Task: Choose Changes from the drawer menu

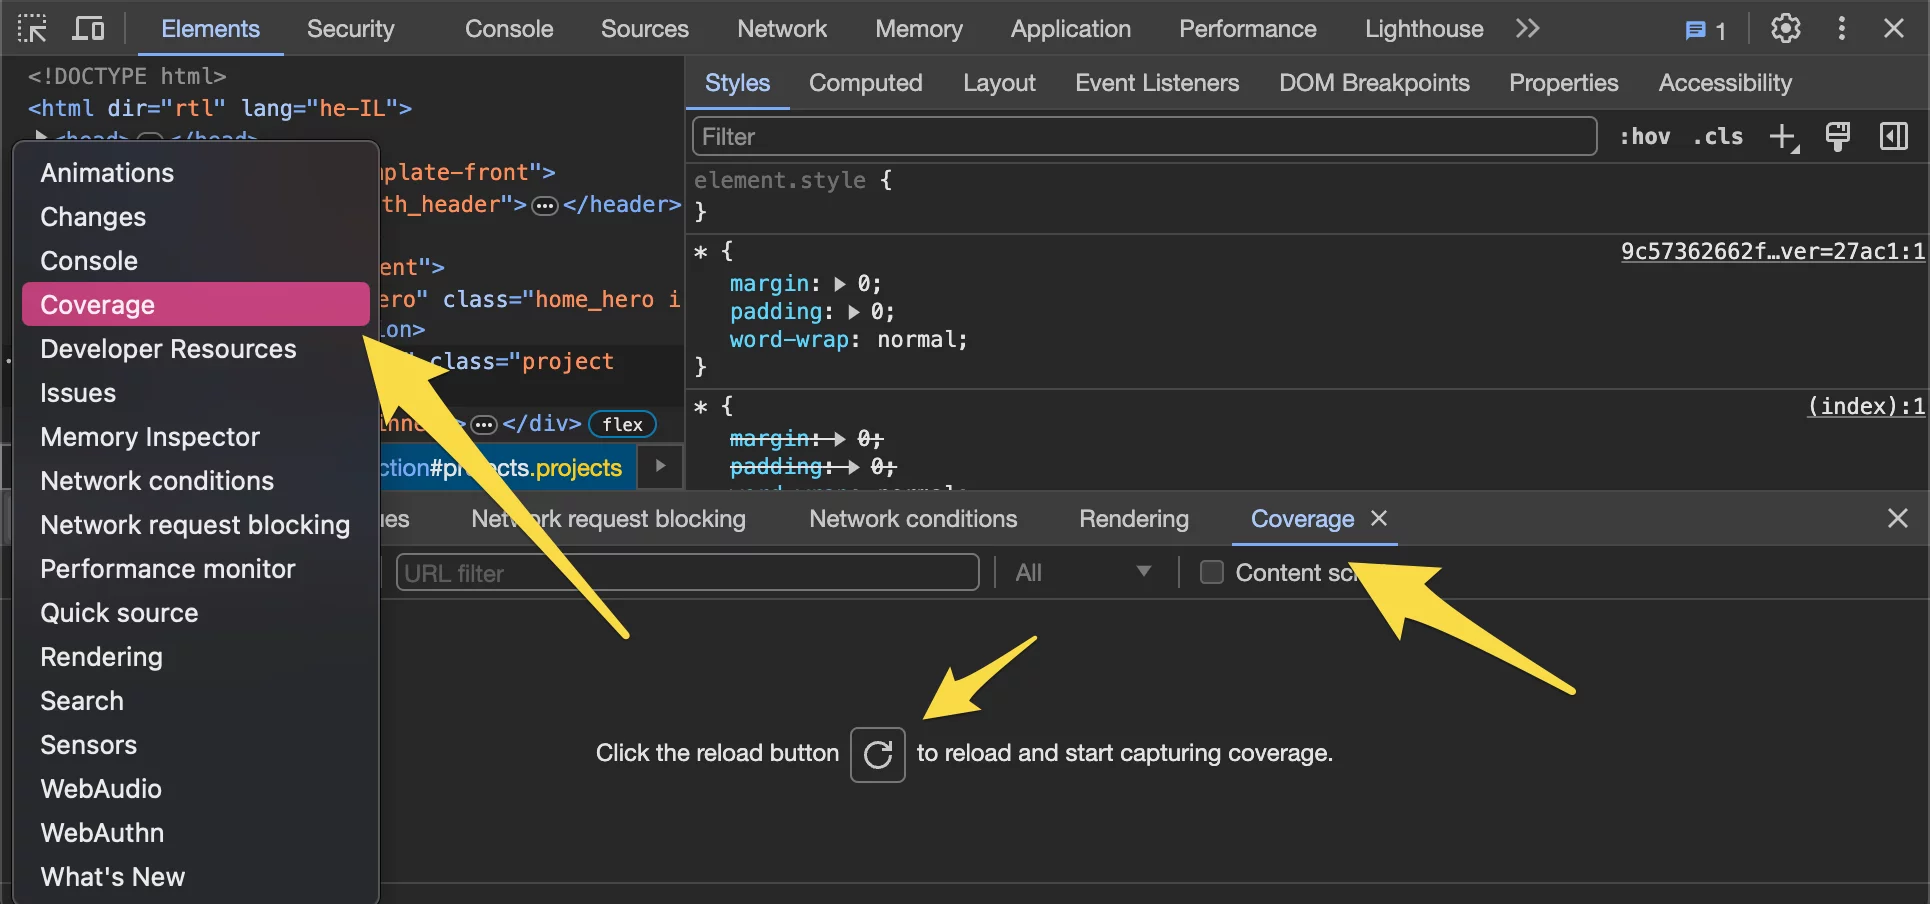Action: [196, 217]
